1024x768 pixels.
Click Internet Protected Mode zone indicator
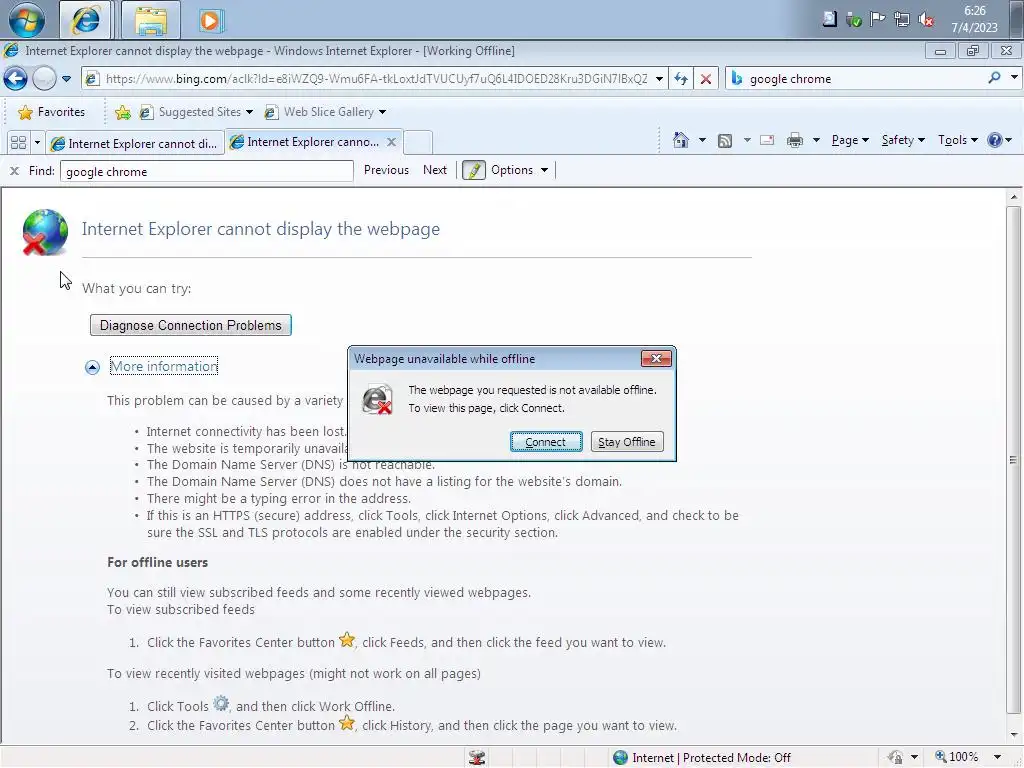tap(701, 758)
